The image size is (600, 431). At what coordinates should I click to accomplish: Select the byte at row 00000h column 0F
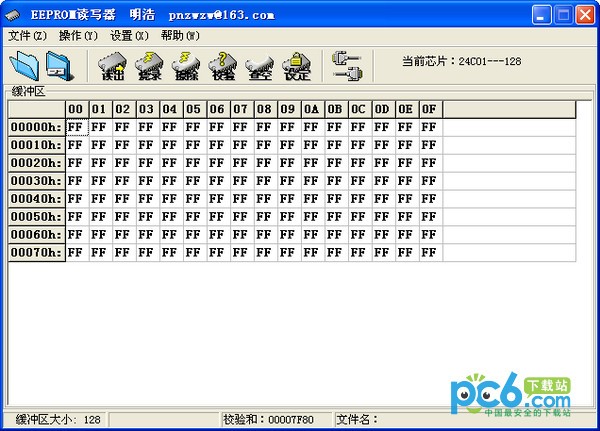coord(431,127)
